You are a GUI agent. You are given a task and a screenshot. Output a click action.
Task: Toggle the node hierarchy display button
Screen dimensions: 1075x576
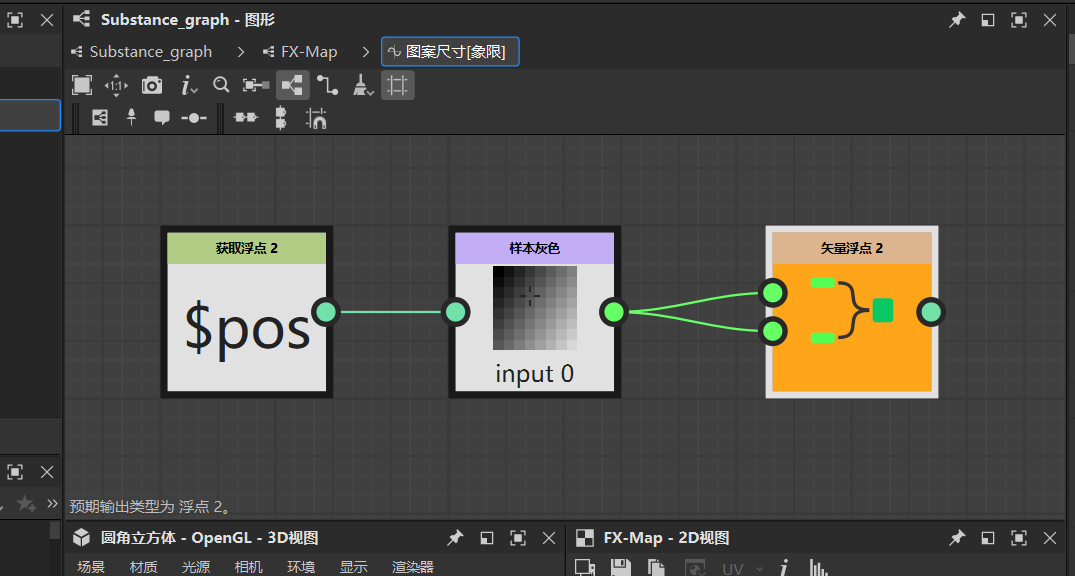(293, 85)
